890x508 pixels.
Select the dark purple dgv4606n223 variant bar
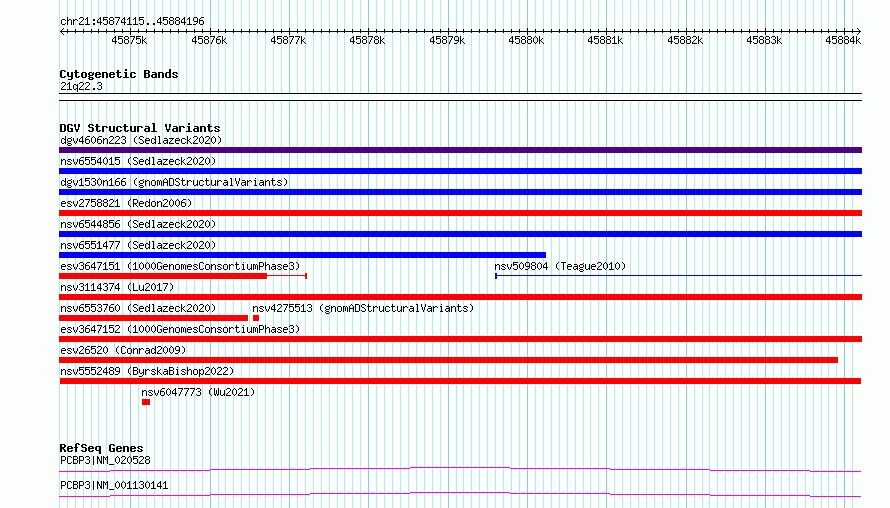click(460, 150)
